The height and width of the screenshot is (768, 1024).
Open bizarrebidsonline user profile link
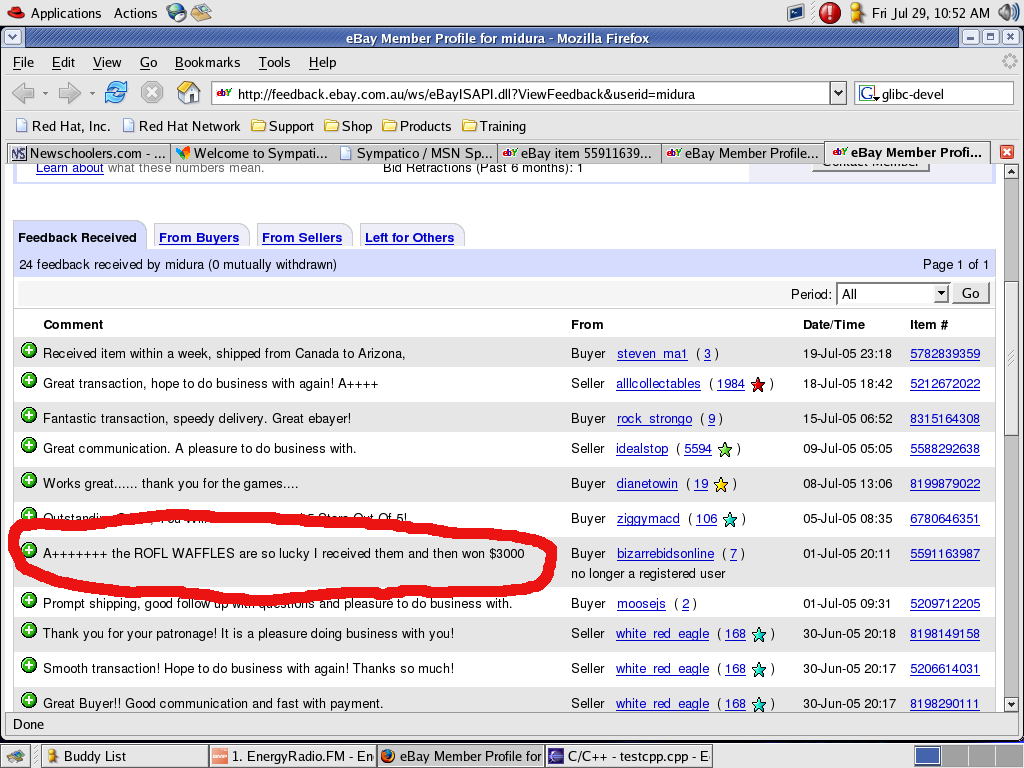coord(665,554)
